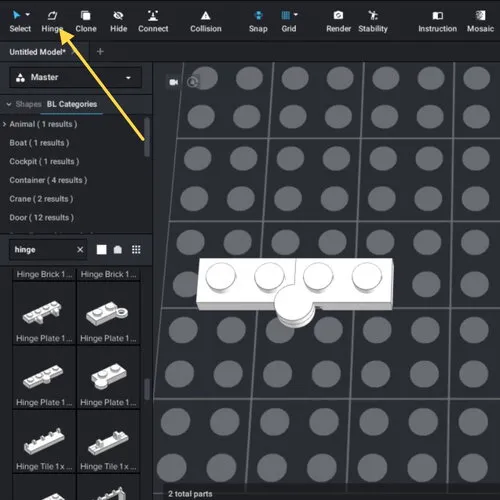Open the Render tool

338,22
